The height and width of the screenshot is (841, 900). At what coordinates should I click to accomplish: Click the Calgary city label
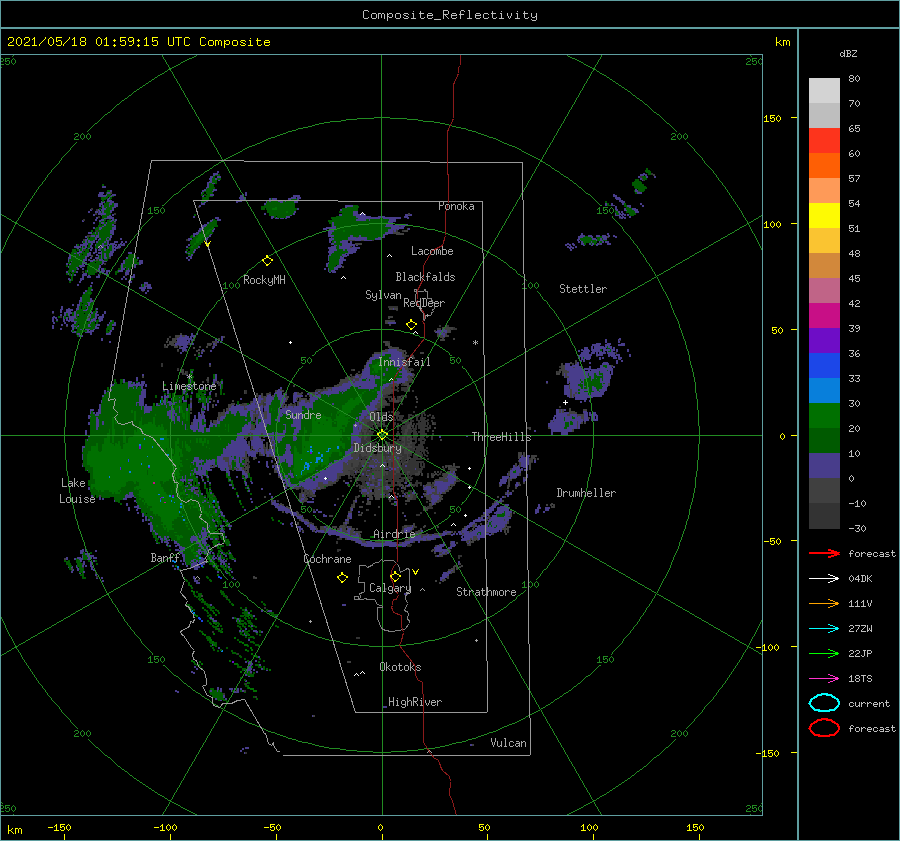pos(390,588)
